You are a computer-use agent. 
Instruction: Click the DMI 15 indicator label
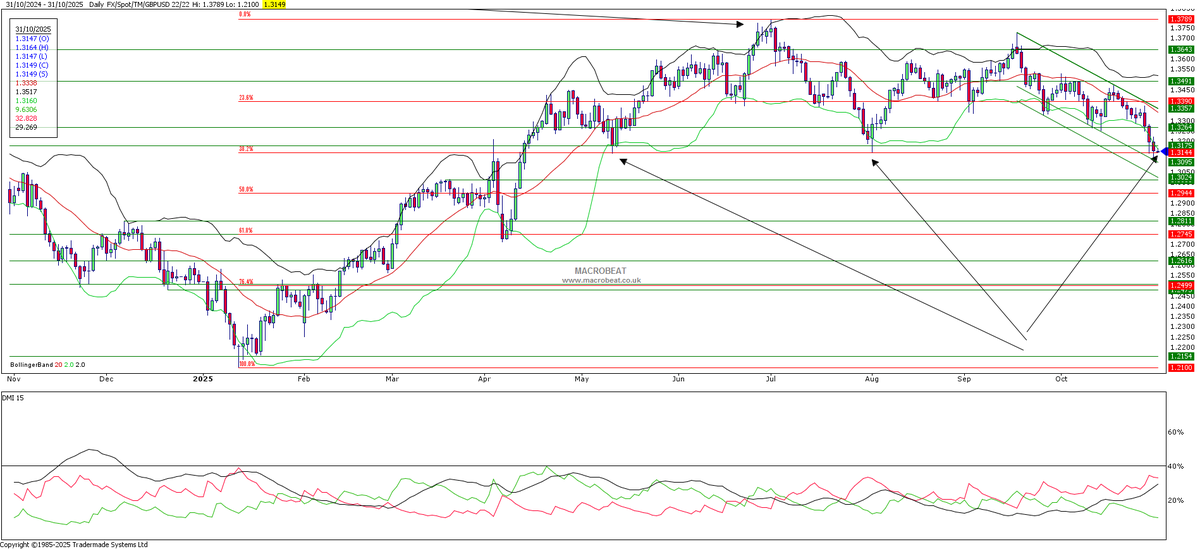[x=13, y=400]
